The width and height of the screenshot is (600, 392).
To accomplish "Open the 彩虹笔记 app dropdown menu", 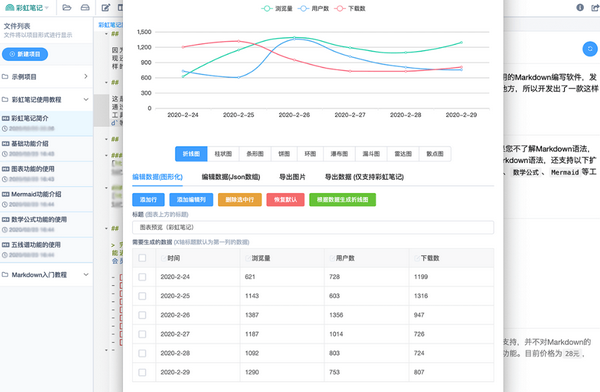I will click(27, 8).
